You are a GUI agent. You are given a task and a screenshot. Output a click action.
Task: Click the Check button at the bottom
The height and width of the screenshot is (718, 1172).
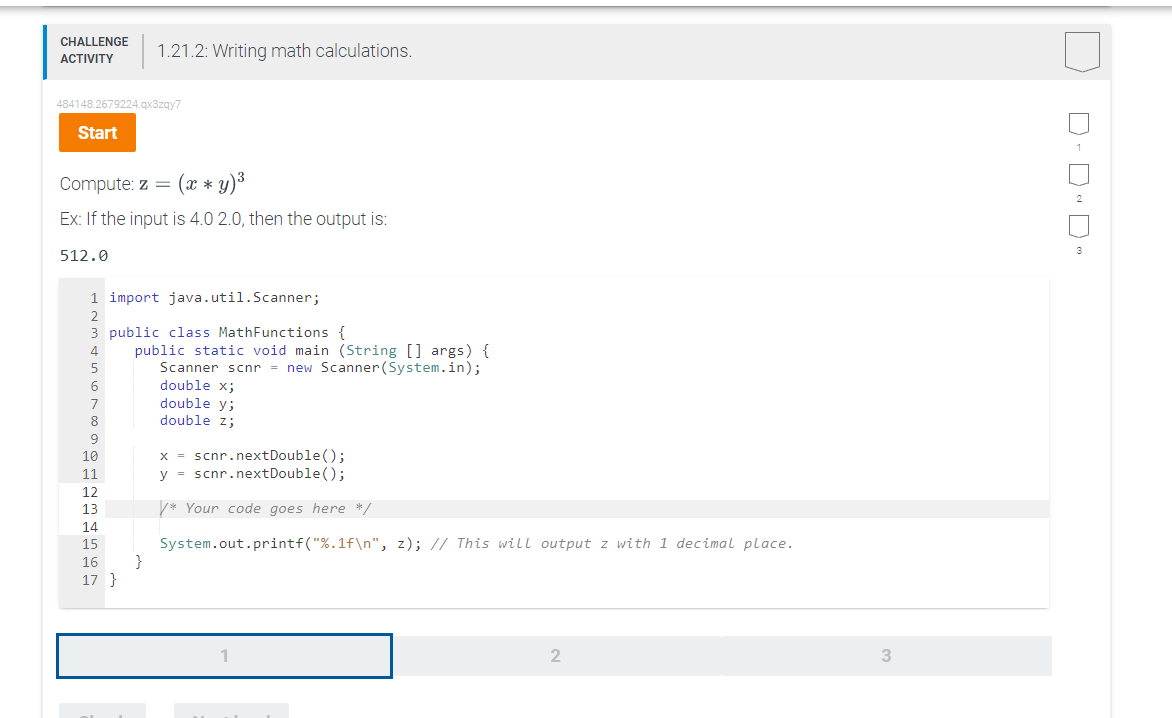[102, 713]
